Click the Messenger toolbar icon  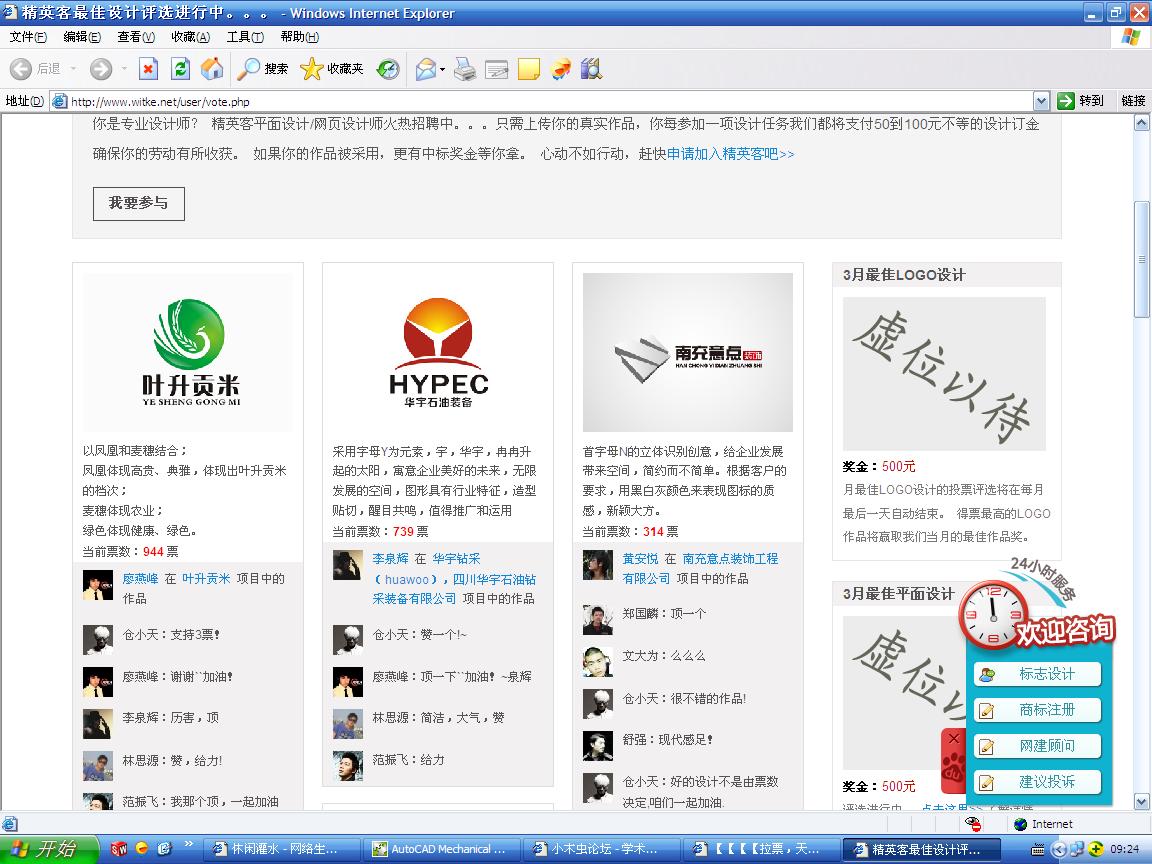pos(561,69)
